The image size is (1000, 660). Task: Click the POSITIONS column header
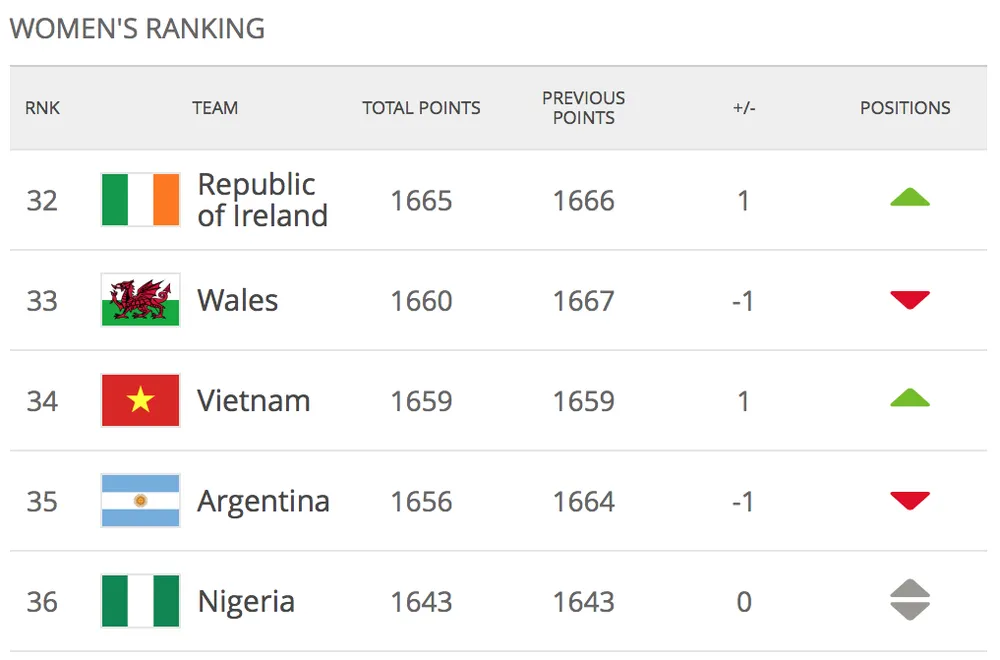click(905, 108)
